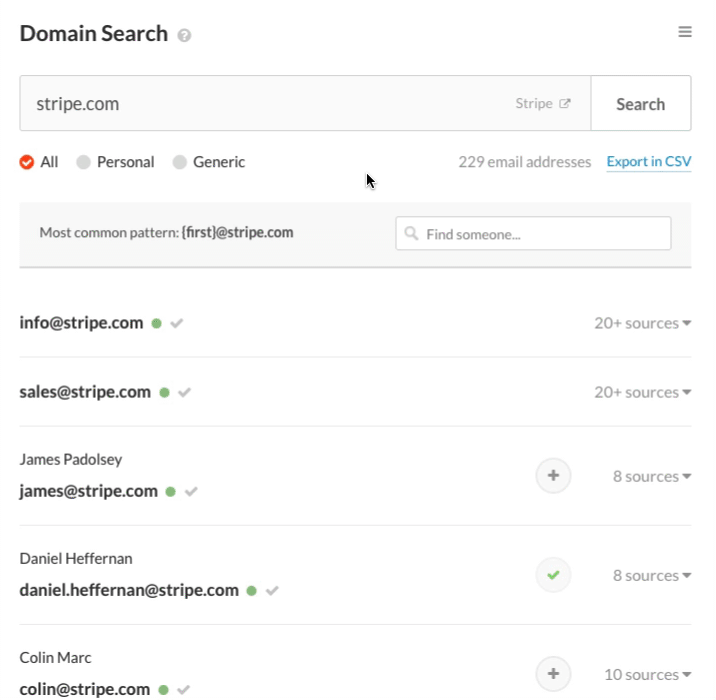Click the green checkmark for Daniel Heffernan

tap(553, 575)
